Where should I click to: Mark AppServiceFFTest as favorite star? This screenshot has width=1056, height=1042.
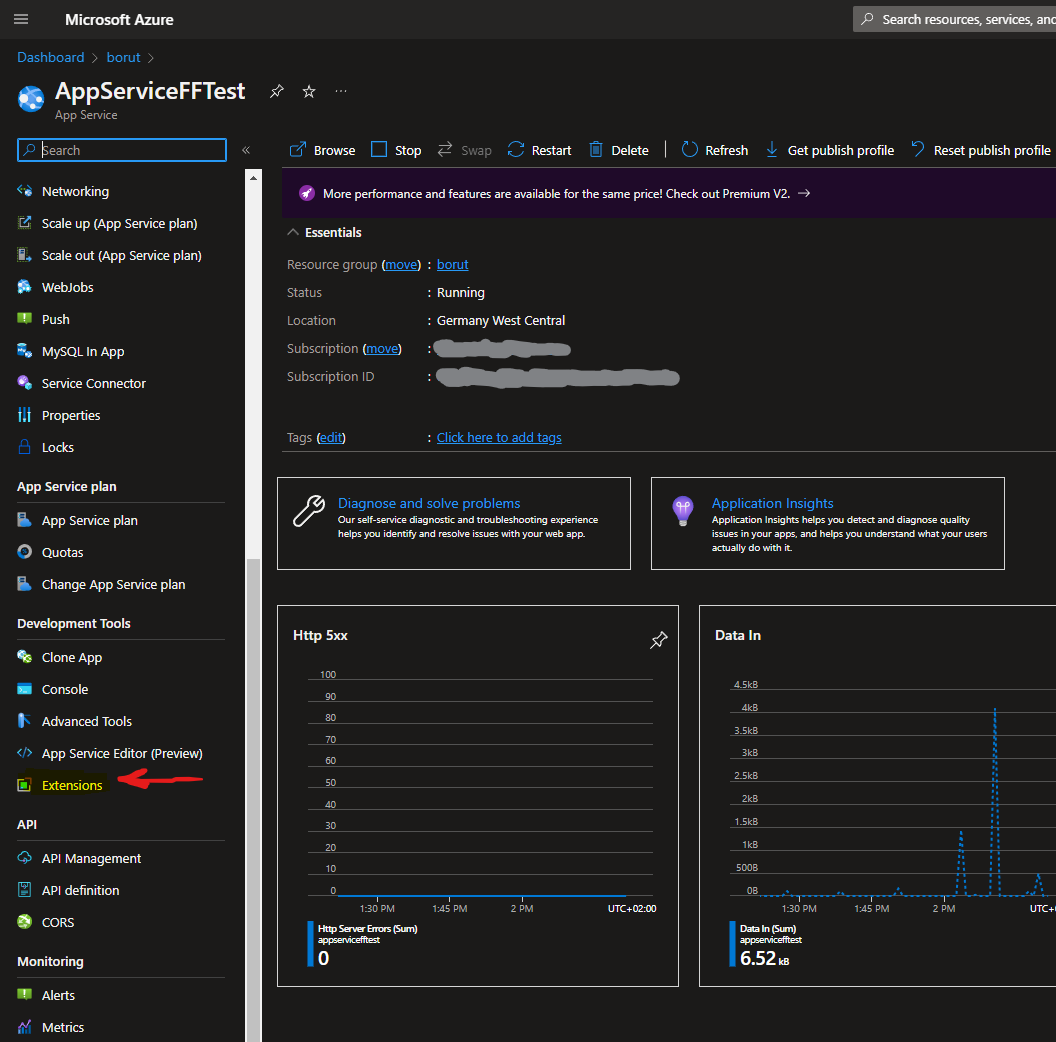308,92
